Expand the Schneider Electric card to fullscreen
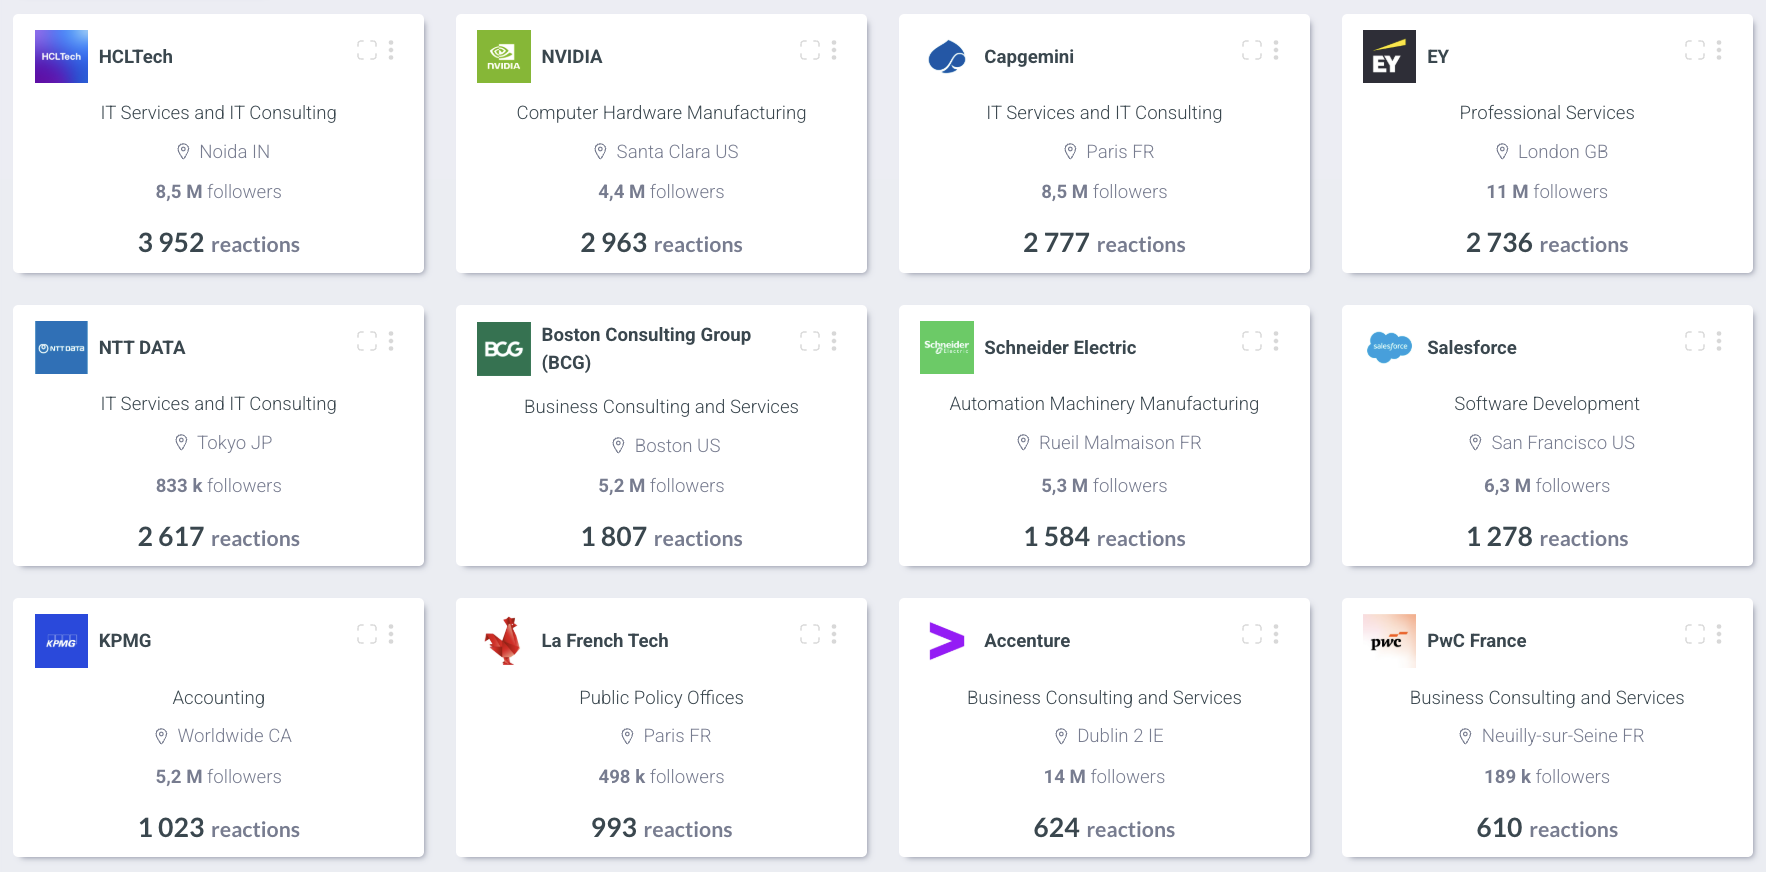Viewport: 1766px width, 872px height. [1252, 341]
